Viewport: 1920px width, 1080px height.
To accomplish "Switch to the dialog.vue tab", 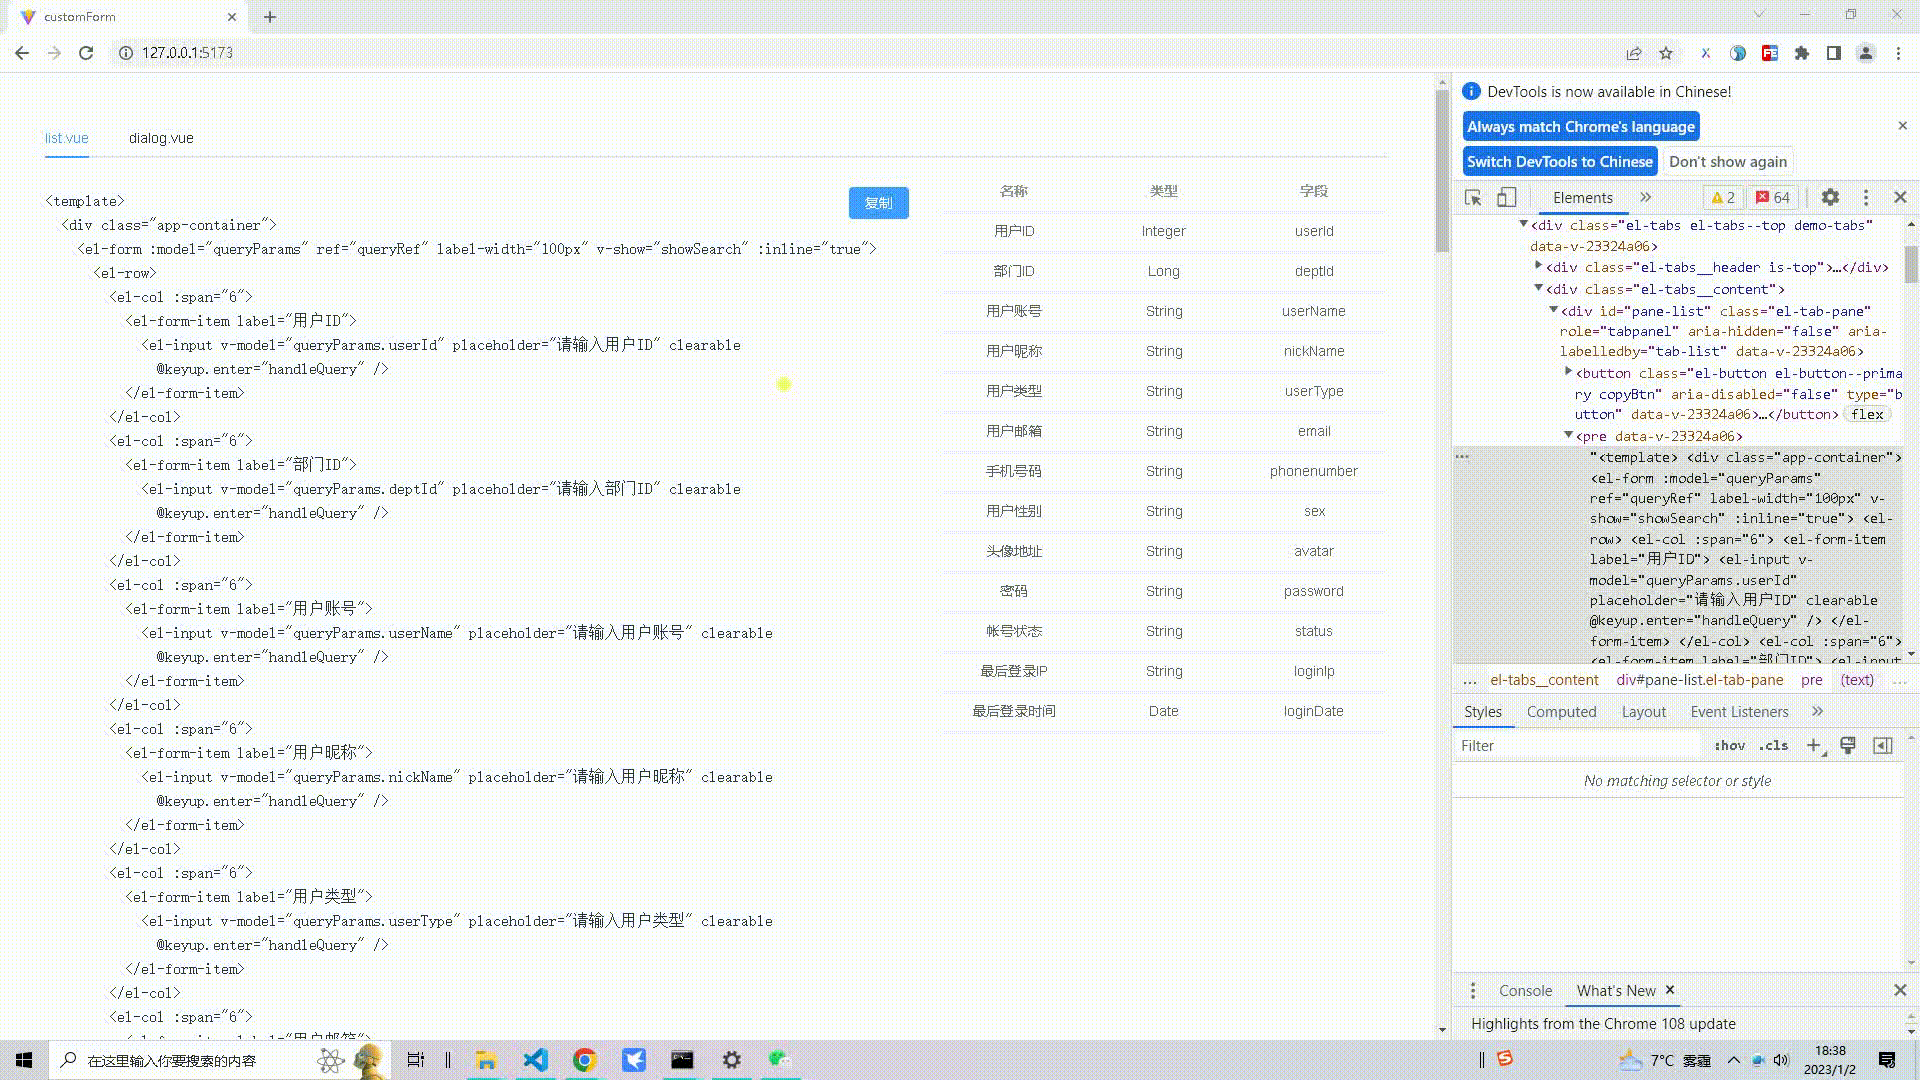I will point(161,138).
